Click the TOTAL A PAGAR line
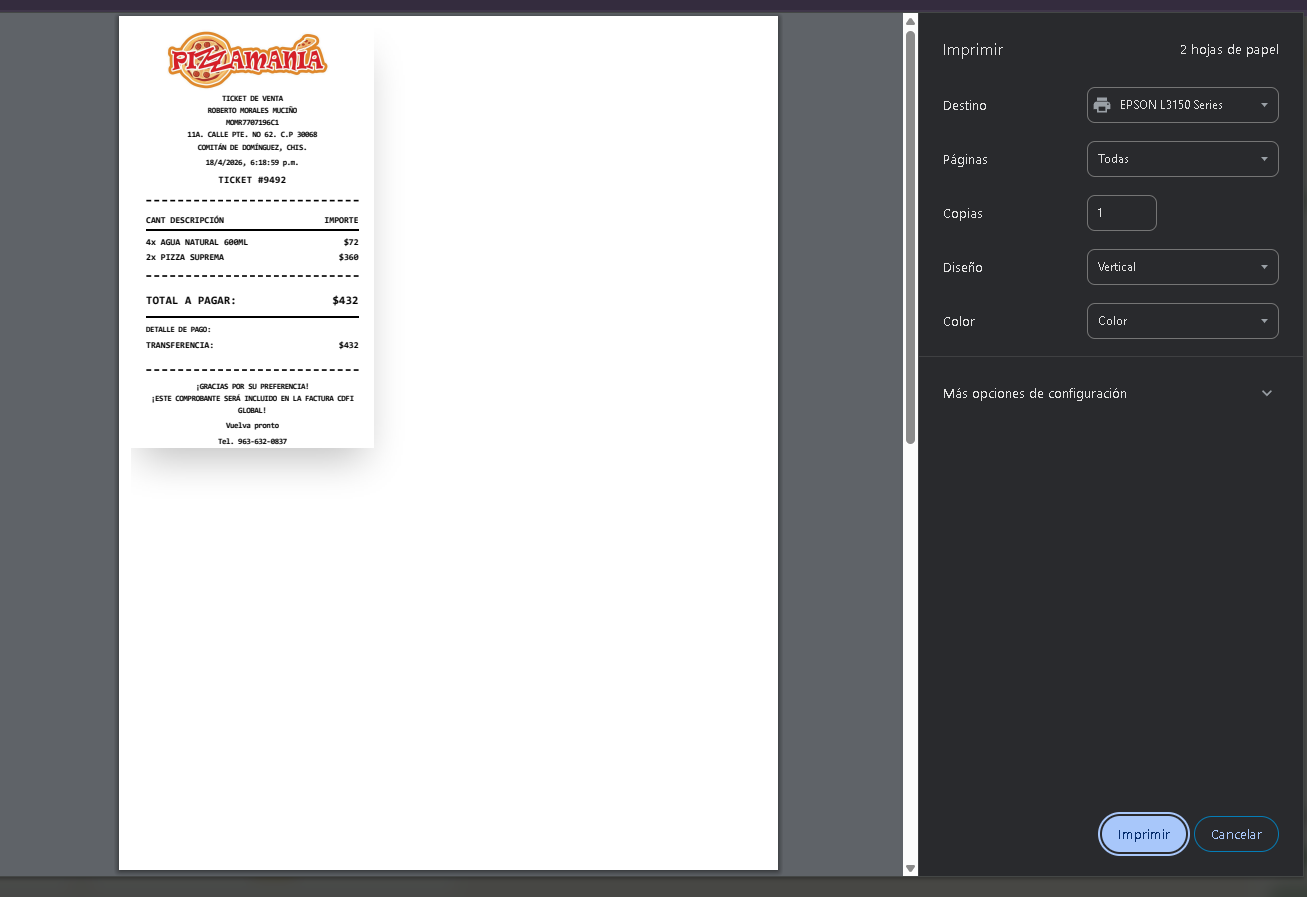 point(191,300)
